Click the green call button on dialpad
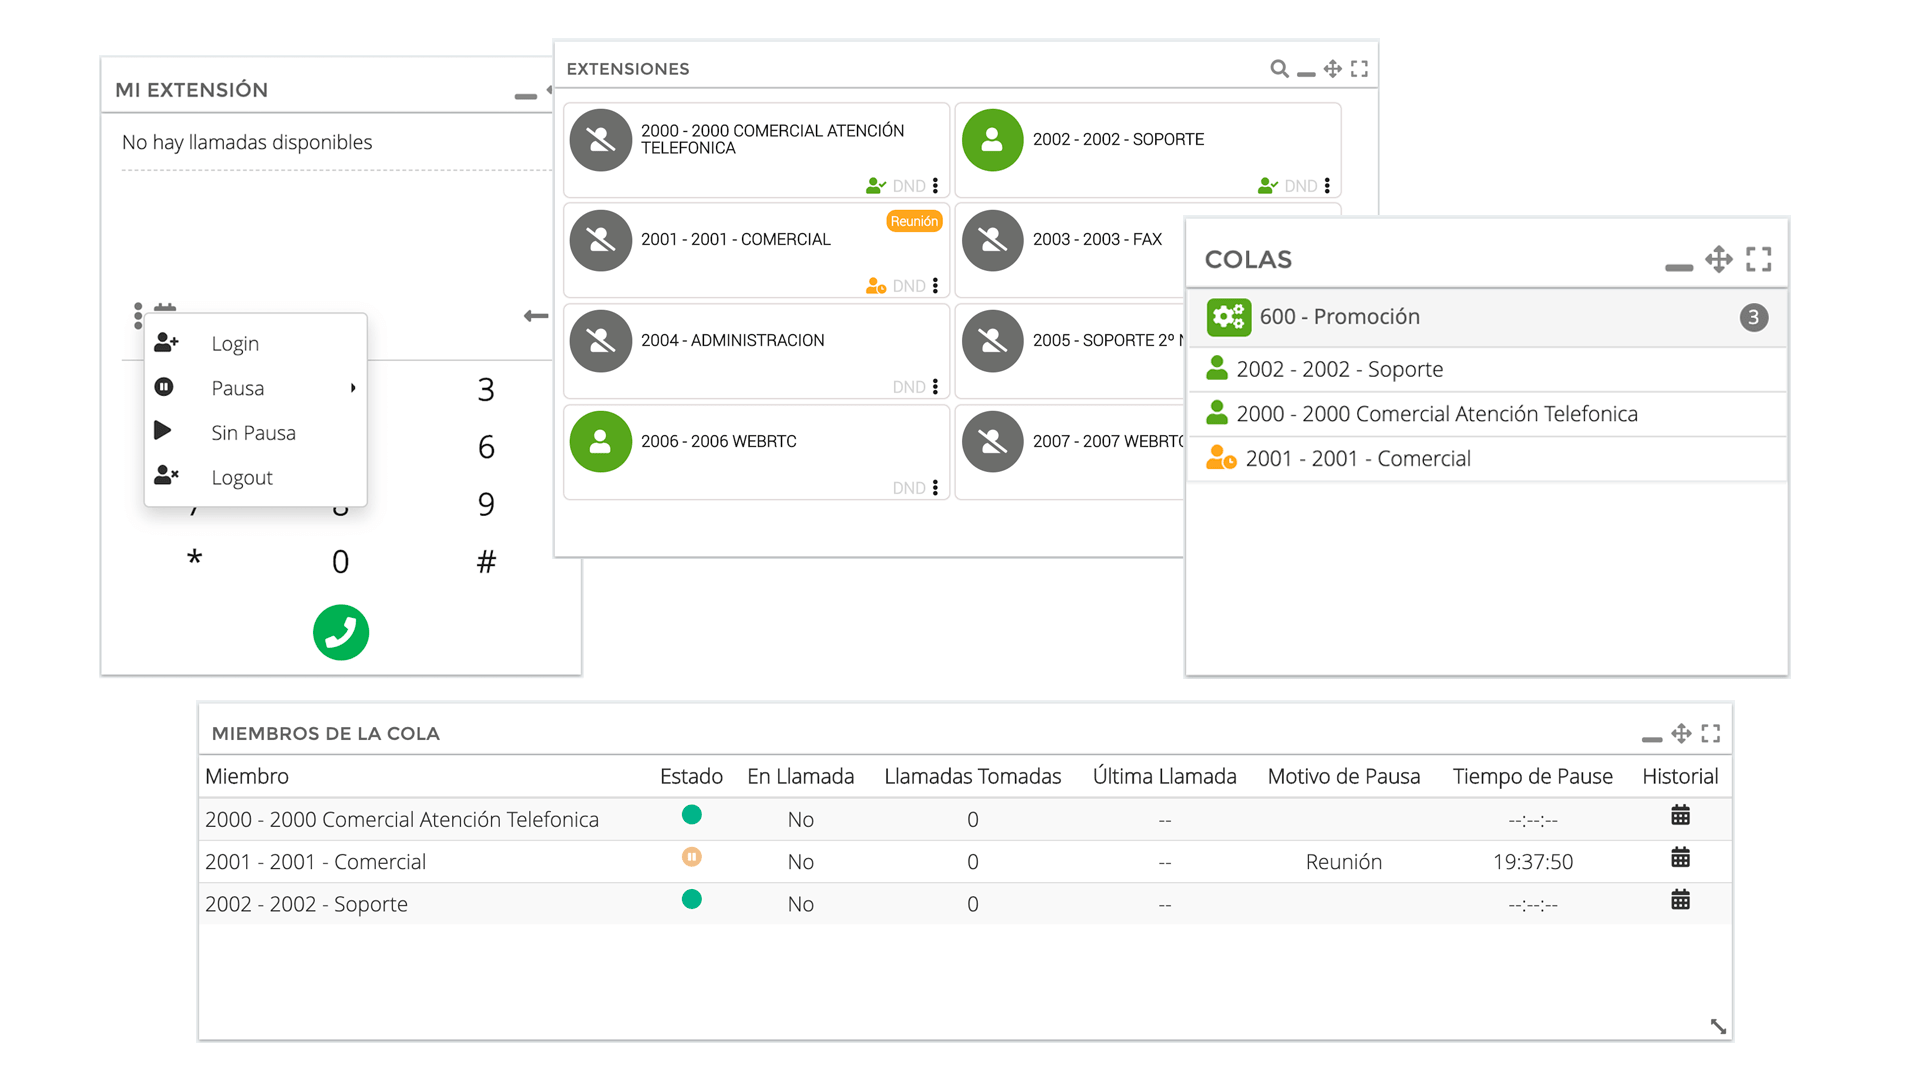 click(x=341, y=632)
